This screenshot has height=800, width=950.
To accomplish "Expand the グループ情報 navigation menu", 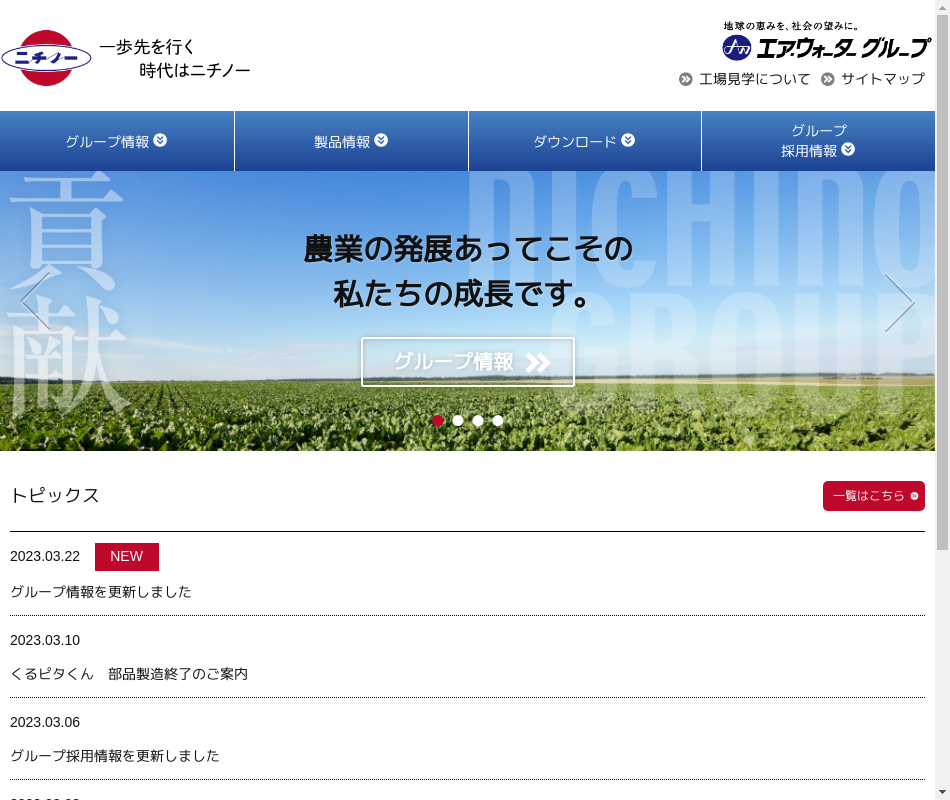I will (x=117, y=141).
